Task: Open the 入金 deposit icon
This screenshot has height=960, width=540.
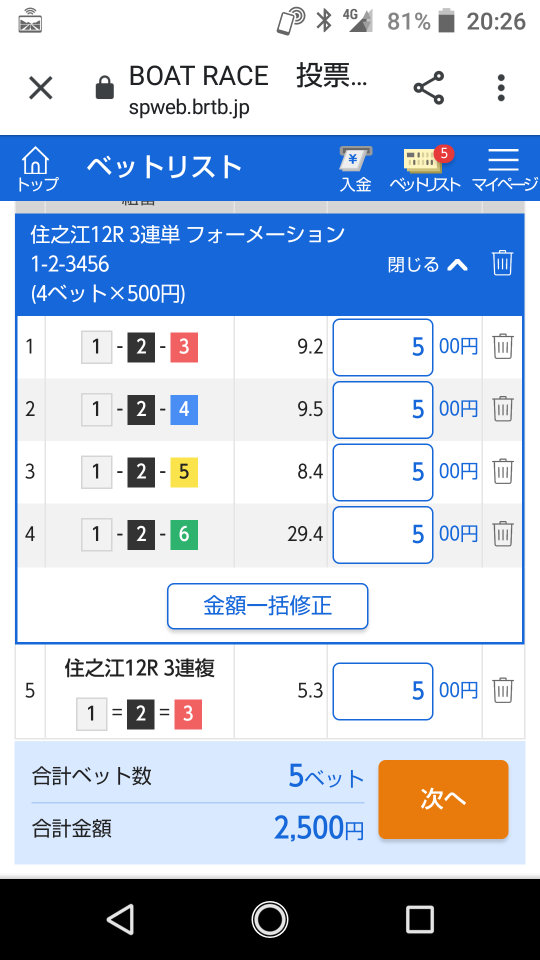Action: (x=356, y=170)
